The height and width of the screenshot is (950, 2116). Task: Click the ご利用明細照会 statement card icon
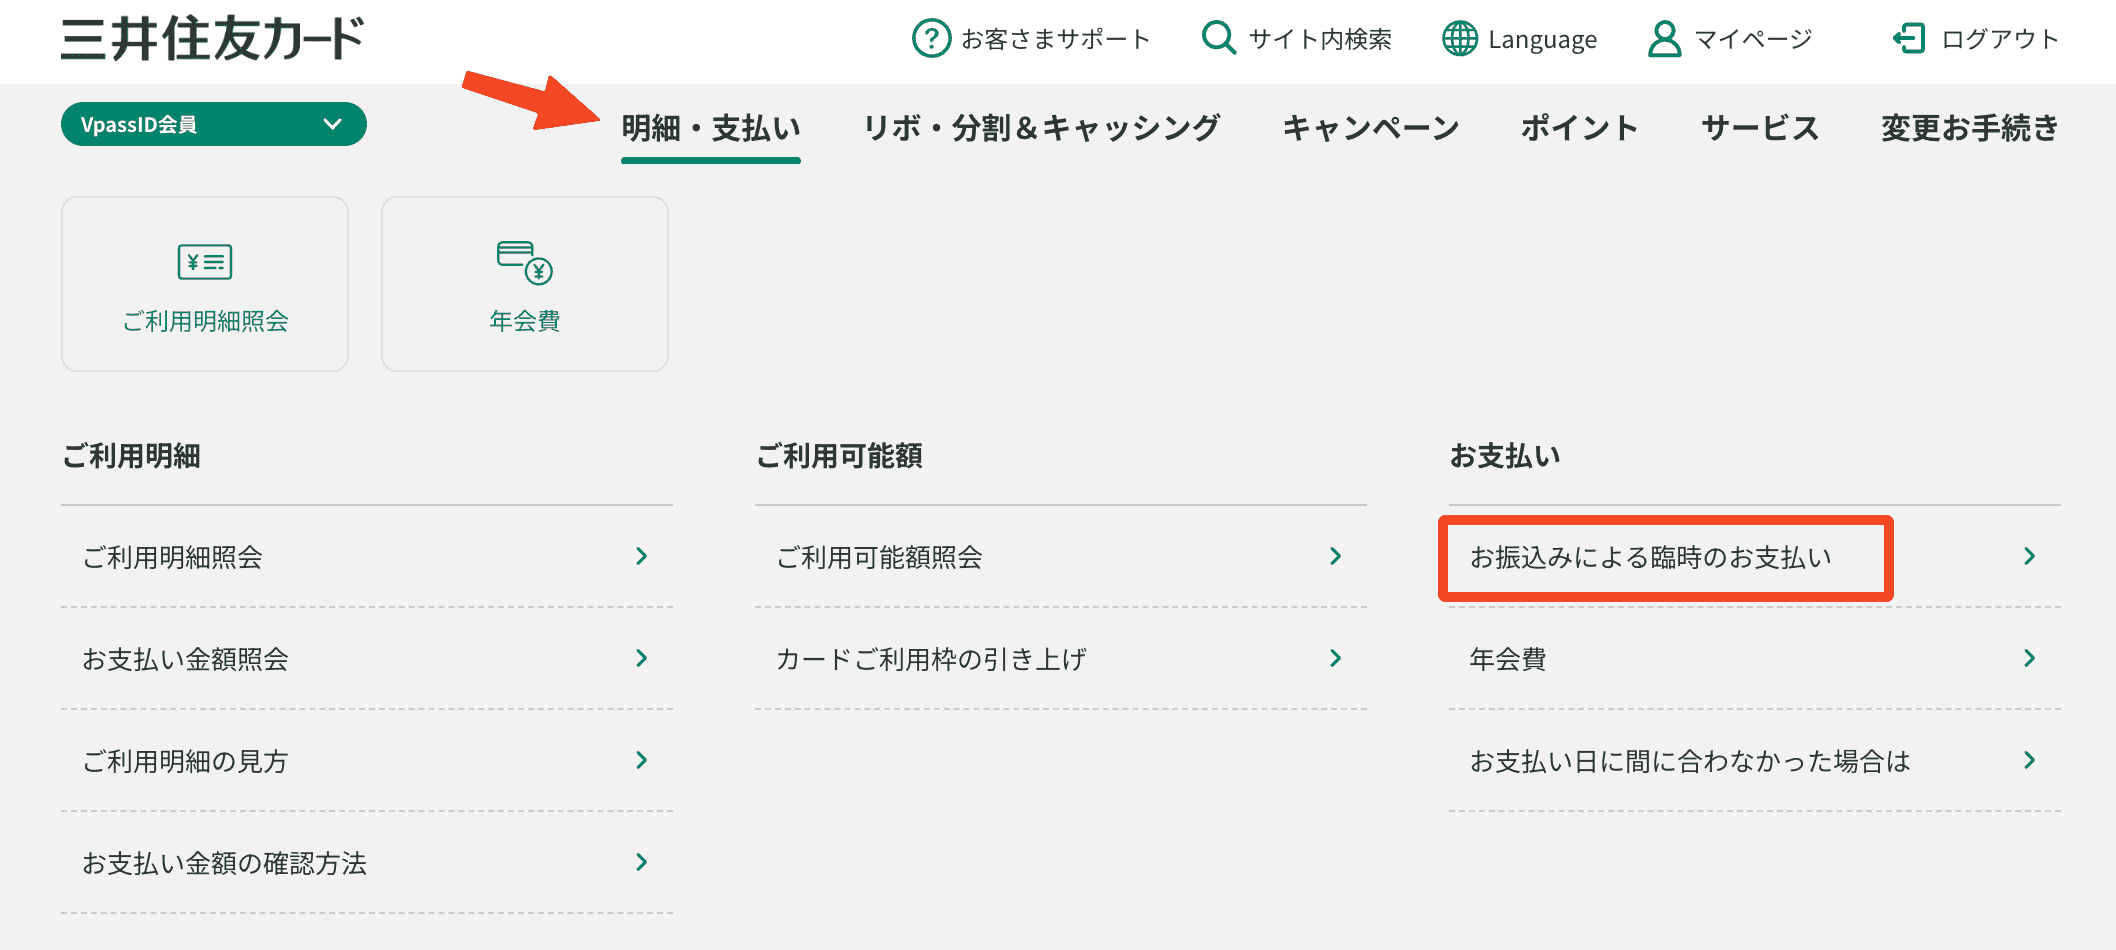205,262
